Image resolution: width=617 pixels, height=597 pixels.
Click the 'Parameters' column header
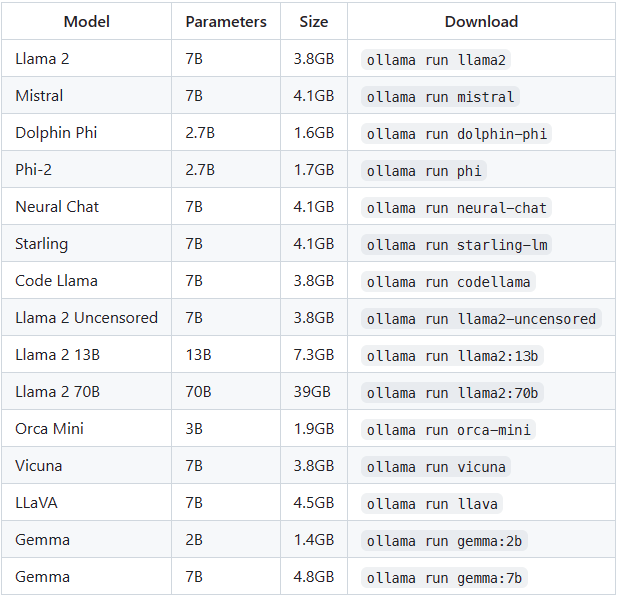pyautogui.click(x=226, y=22)
